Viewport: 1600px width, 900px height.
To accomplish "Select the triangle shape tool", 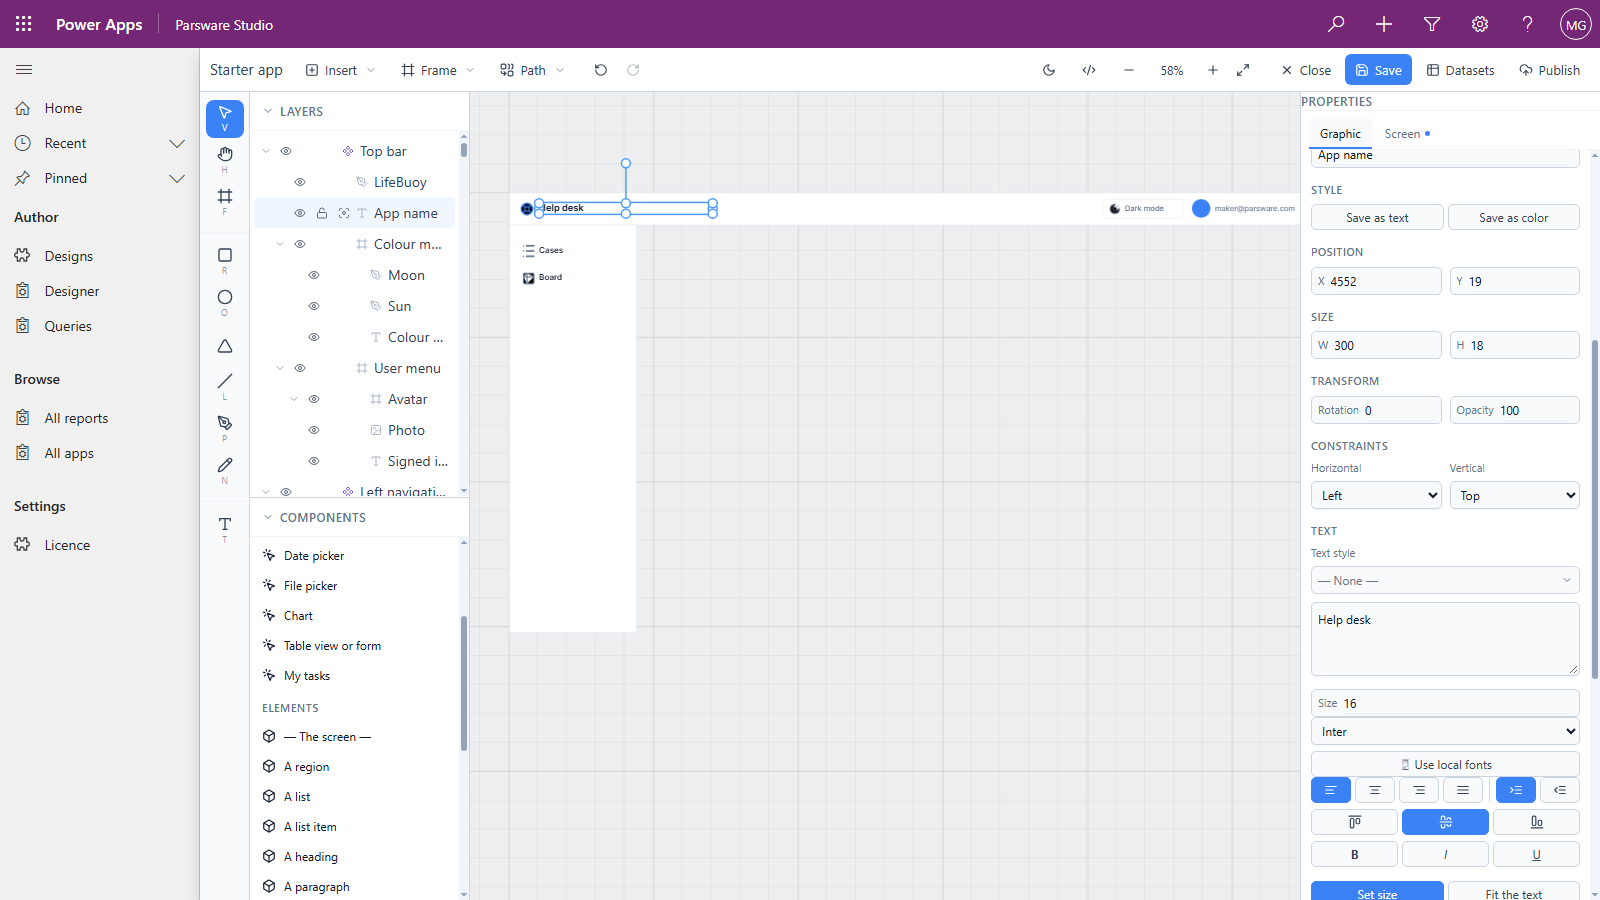I will coord(225,346).
